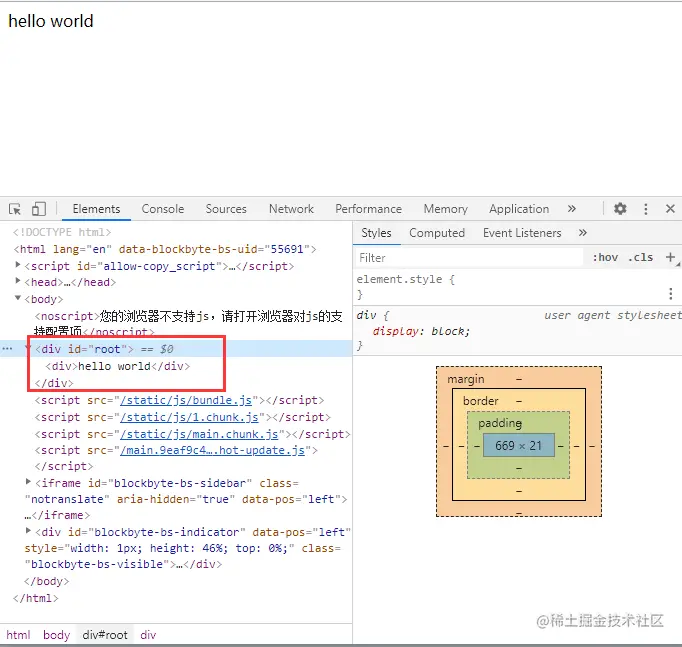Click the styles Filter input field
This screenshot has width=682, height=647.
click(x=469, y=258)
